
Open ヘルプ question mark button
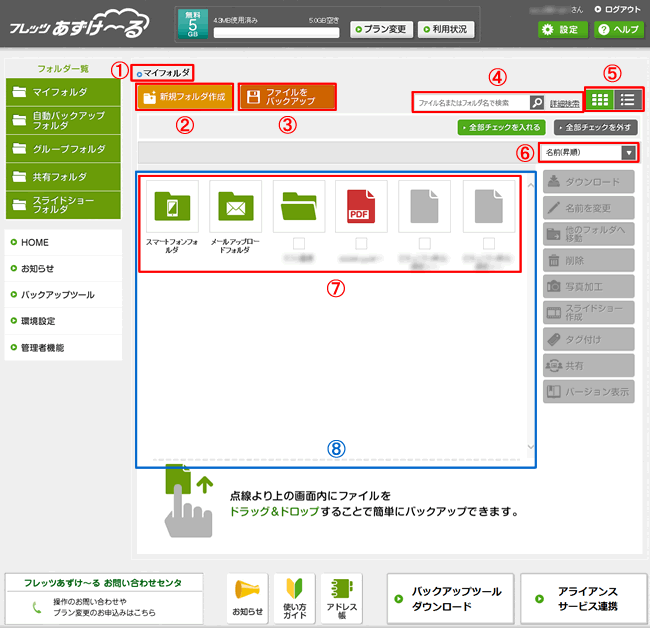pos(619,29)
